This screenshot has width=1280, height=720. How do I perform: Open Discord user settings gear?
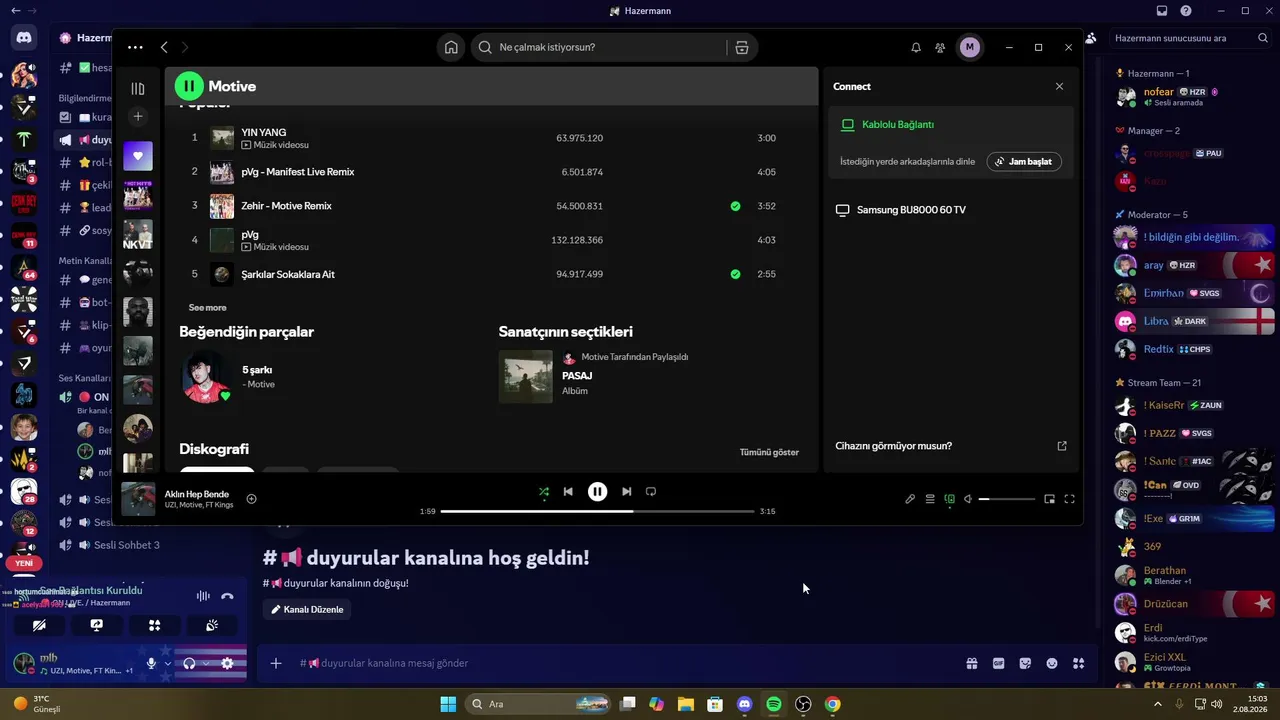click(x=227, y=663)
